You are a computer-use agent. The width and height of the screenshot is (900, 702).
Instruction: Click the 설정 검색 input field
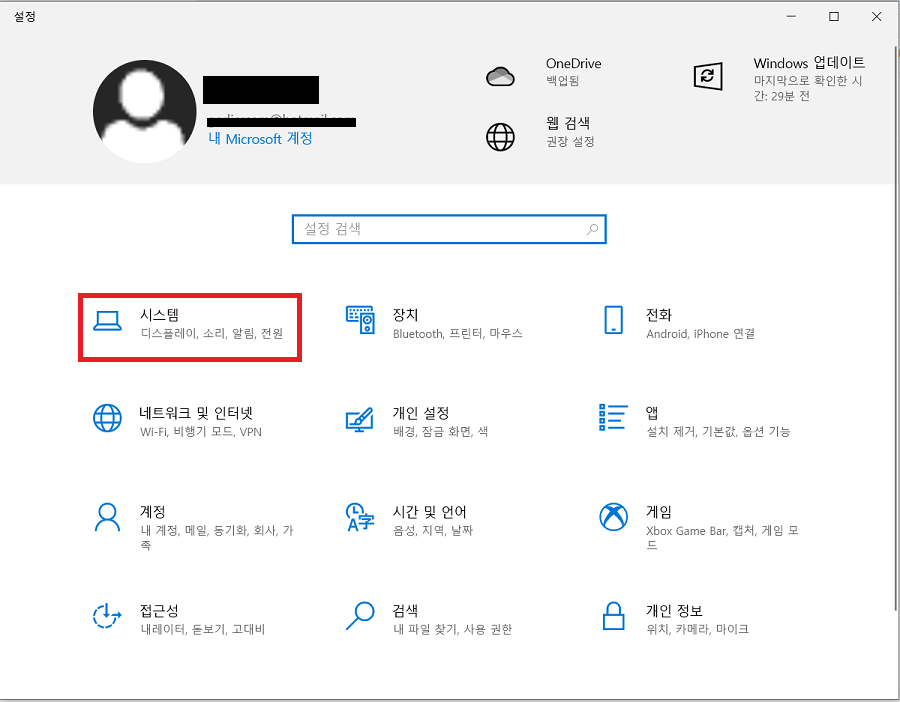click(449, 230)
